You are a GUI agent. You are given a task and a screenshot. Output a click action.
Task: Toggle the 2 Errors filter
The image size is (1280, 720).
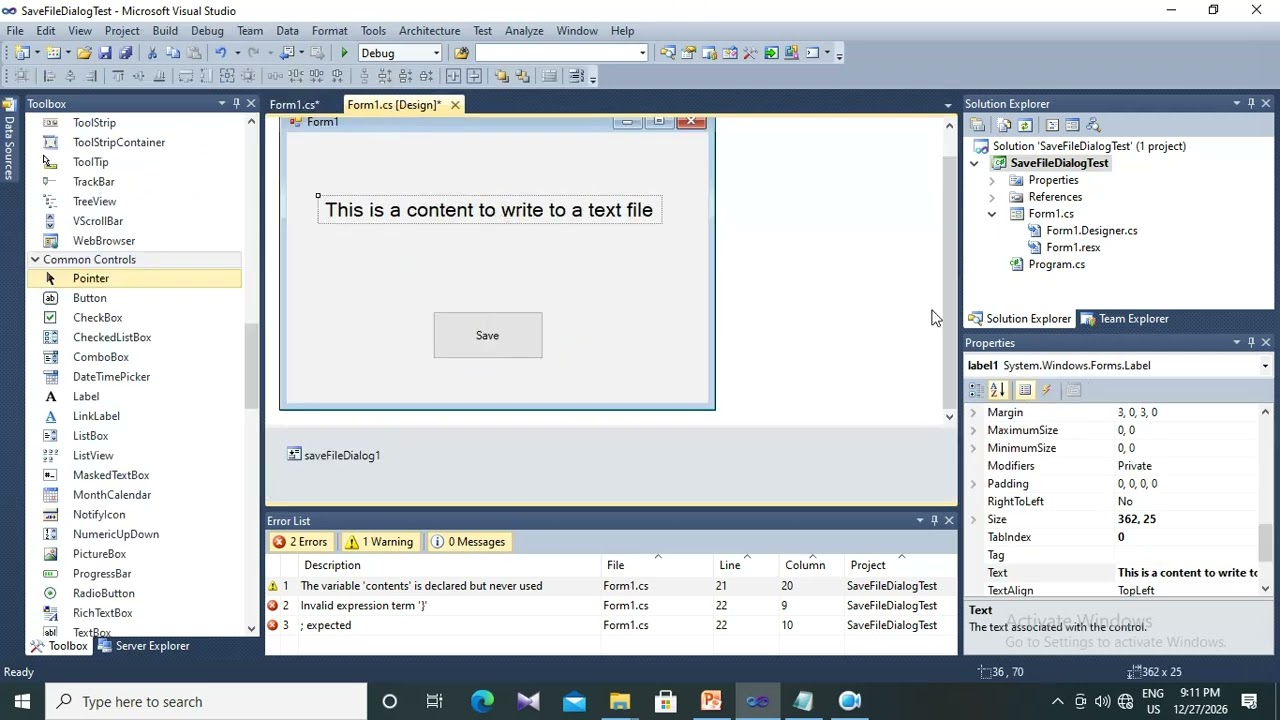(301, 542)
